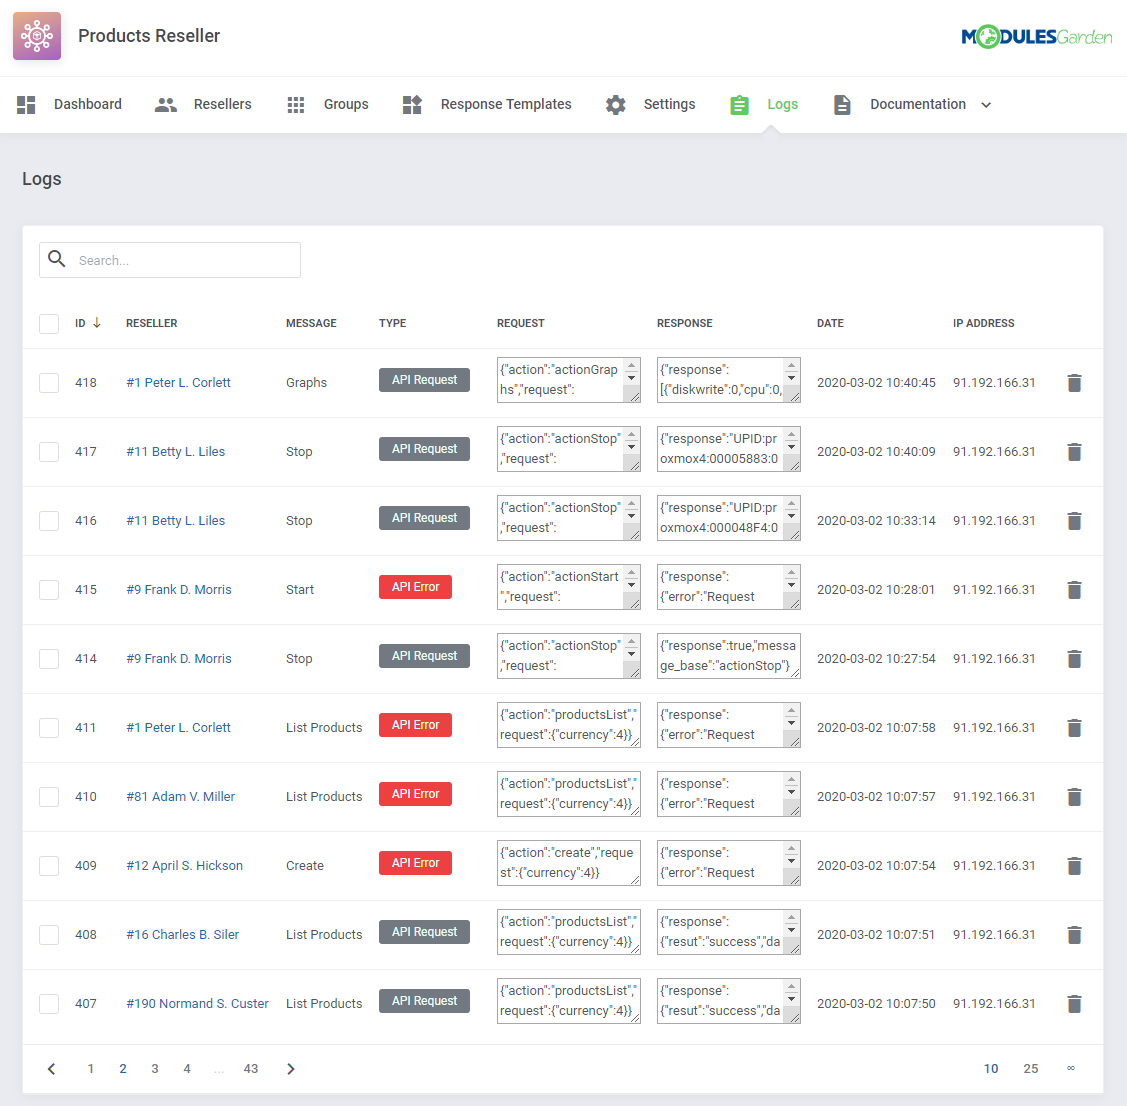
Task: Go to previous page arrow
Action: (52, 1069)
